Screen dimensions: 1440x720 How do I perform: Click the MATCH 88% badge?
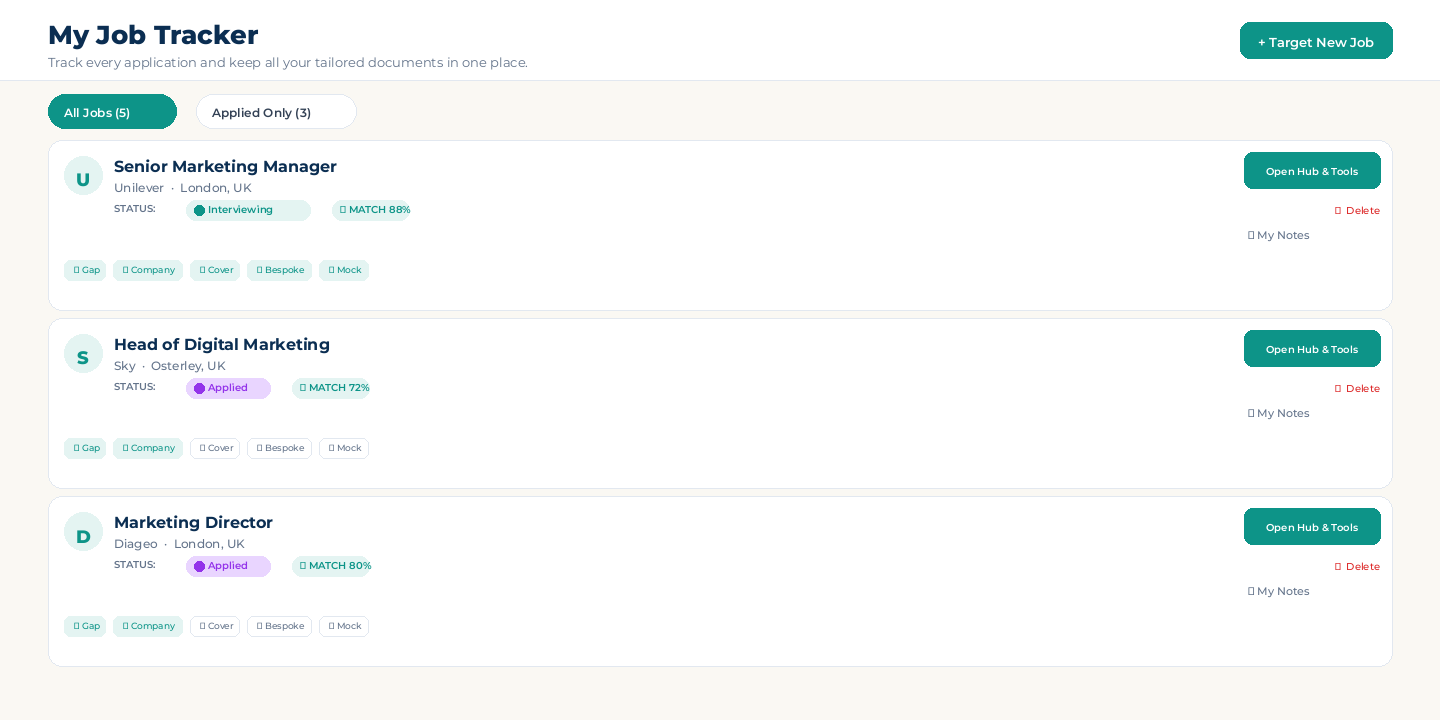(372, 210)
